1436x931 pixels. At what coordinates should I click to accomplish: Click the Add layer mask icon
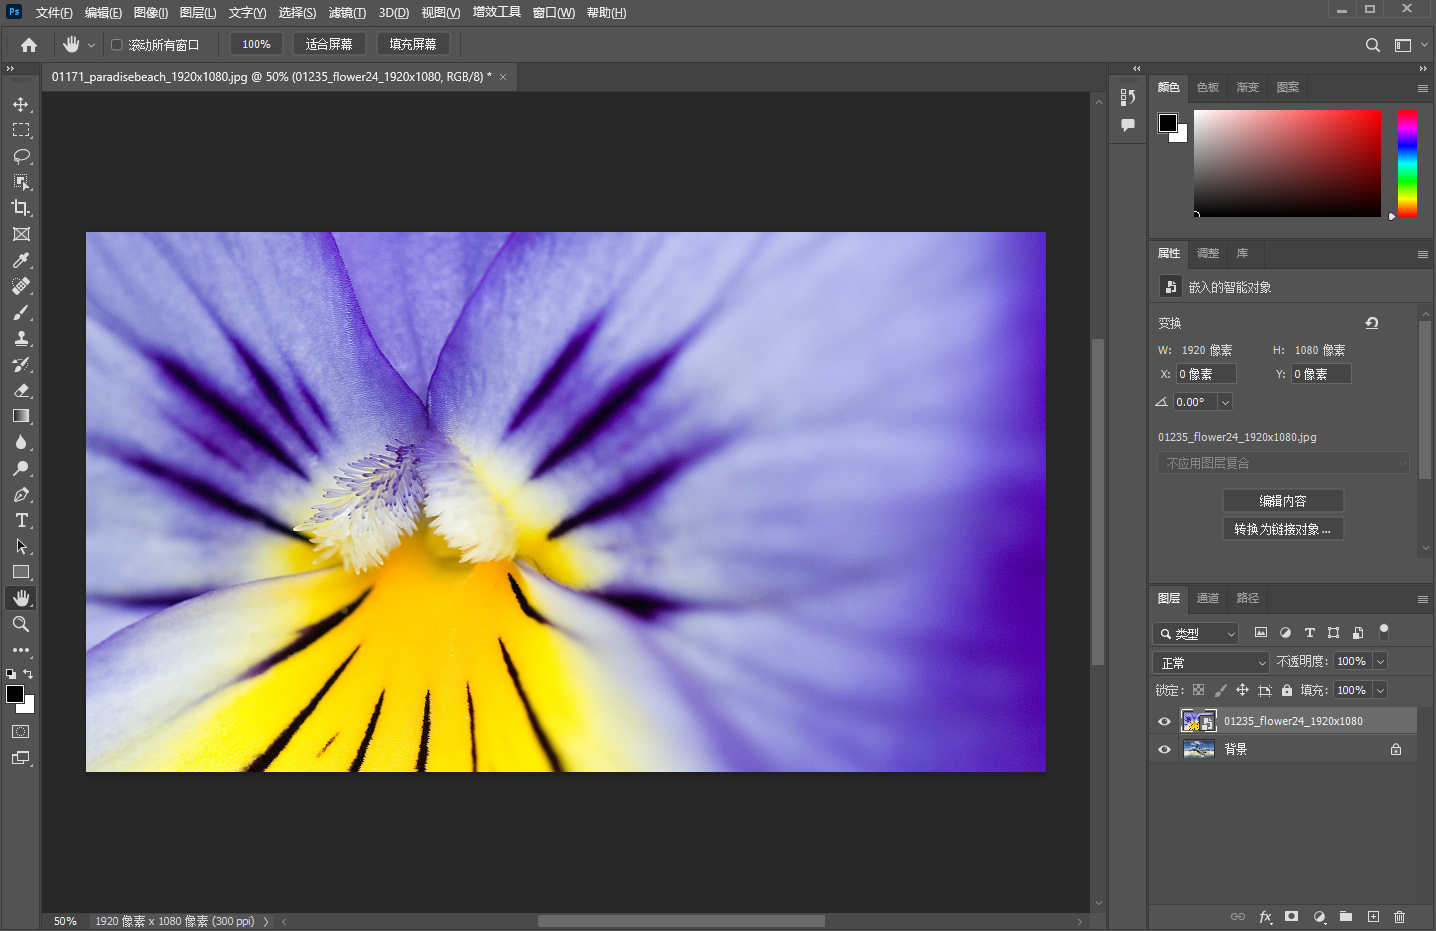[x=1292, y=916]
